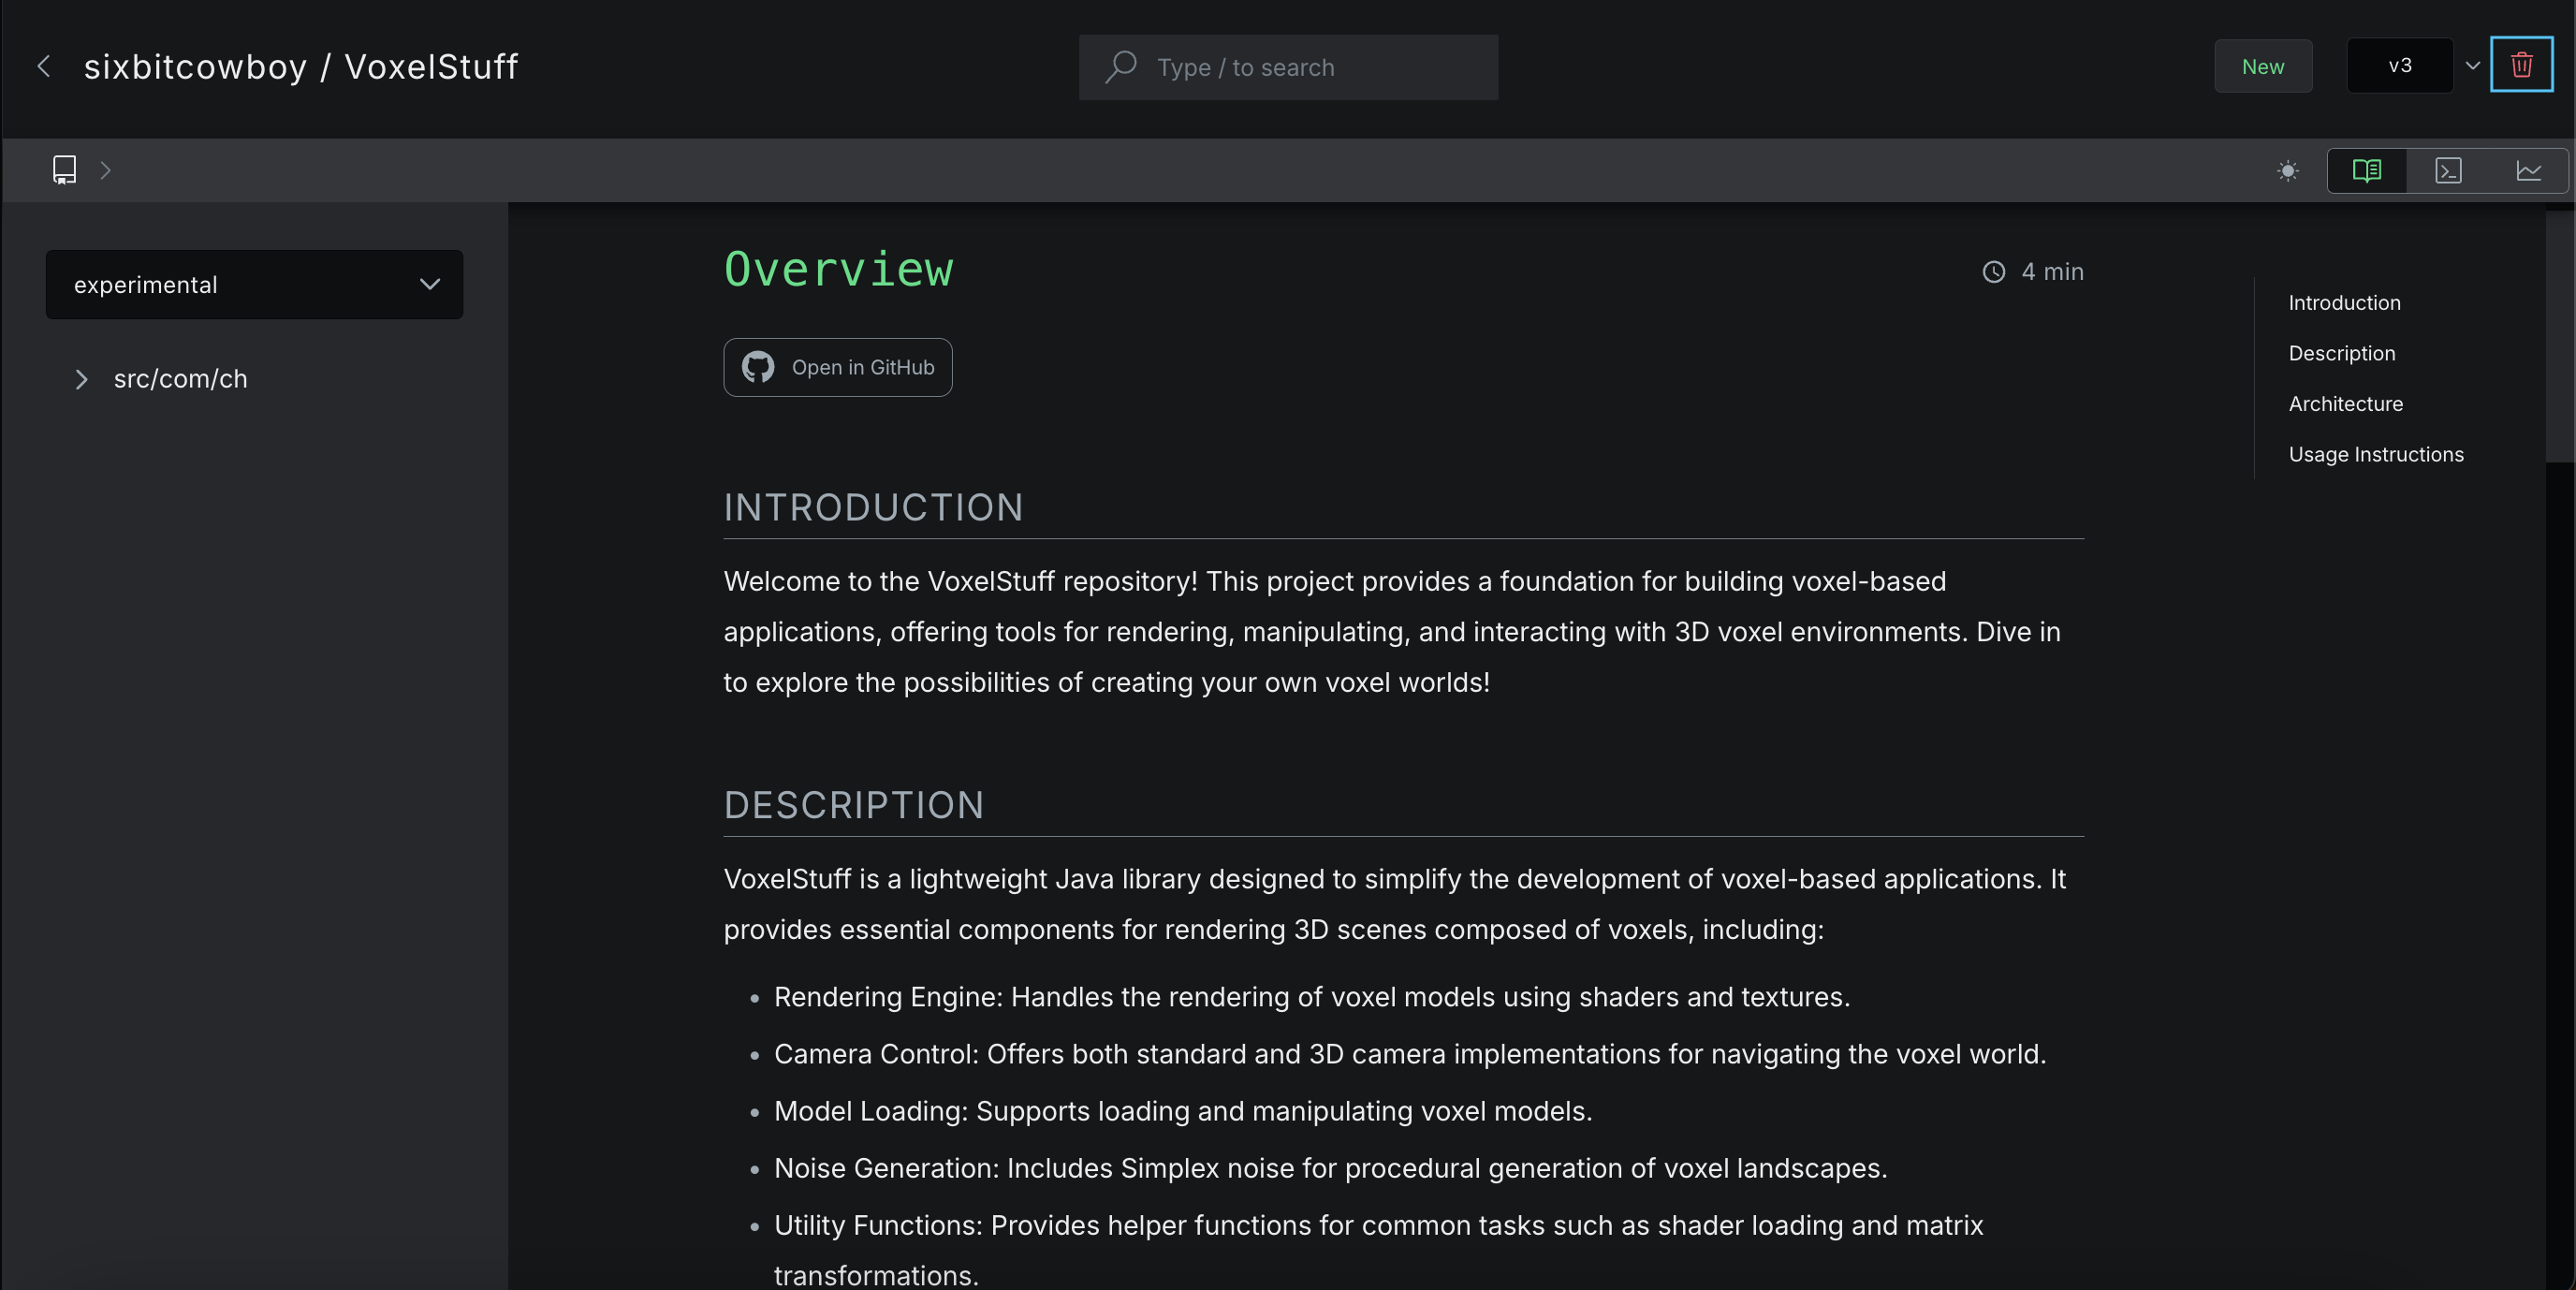The width and height of the screenshot is (2576, 1290).
Task: Click the breadcrumb chevron after repo icon
Action: pos(105,170)
